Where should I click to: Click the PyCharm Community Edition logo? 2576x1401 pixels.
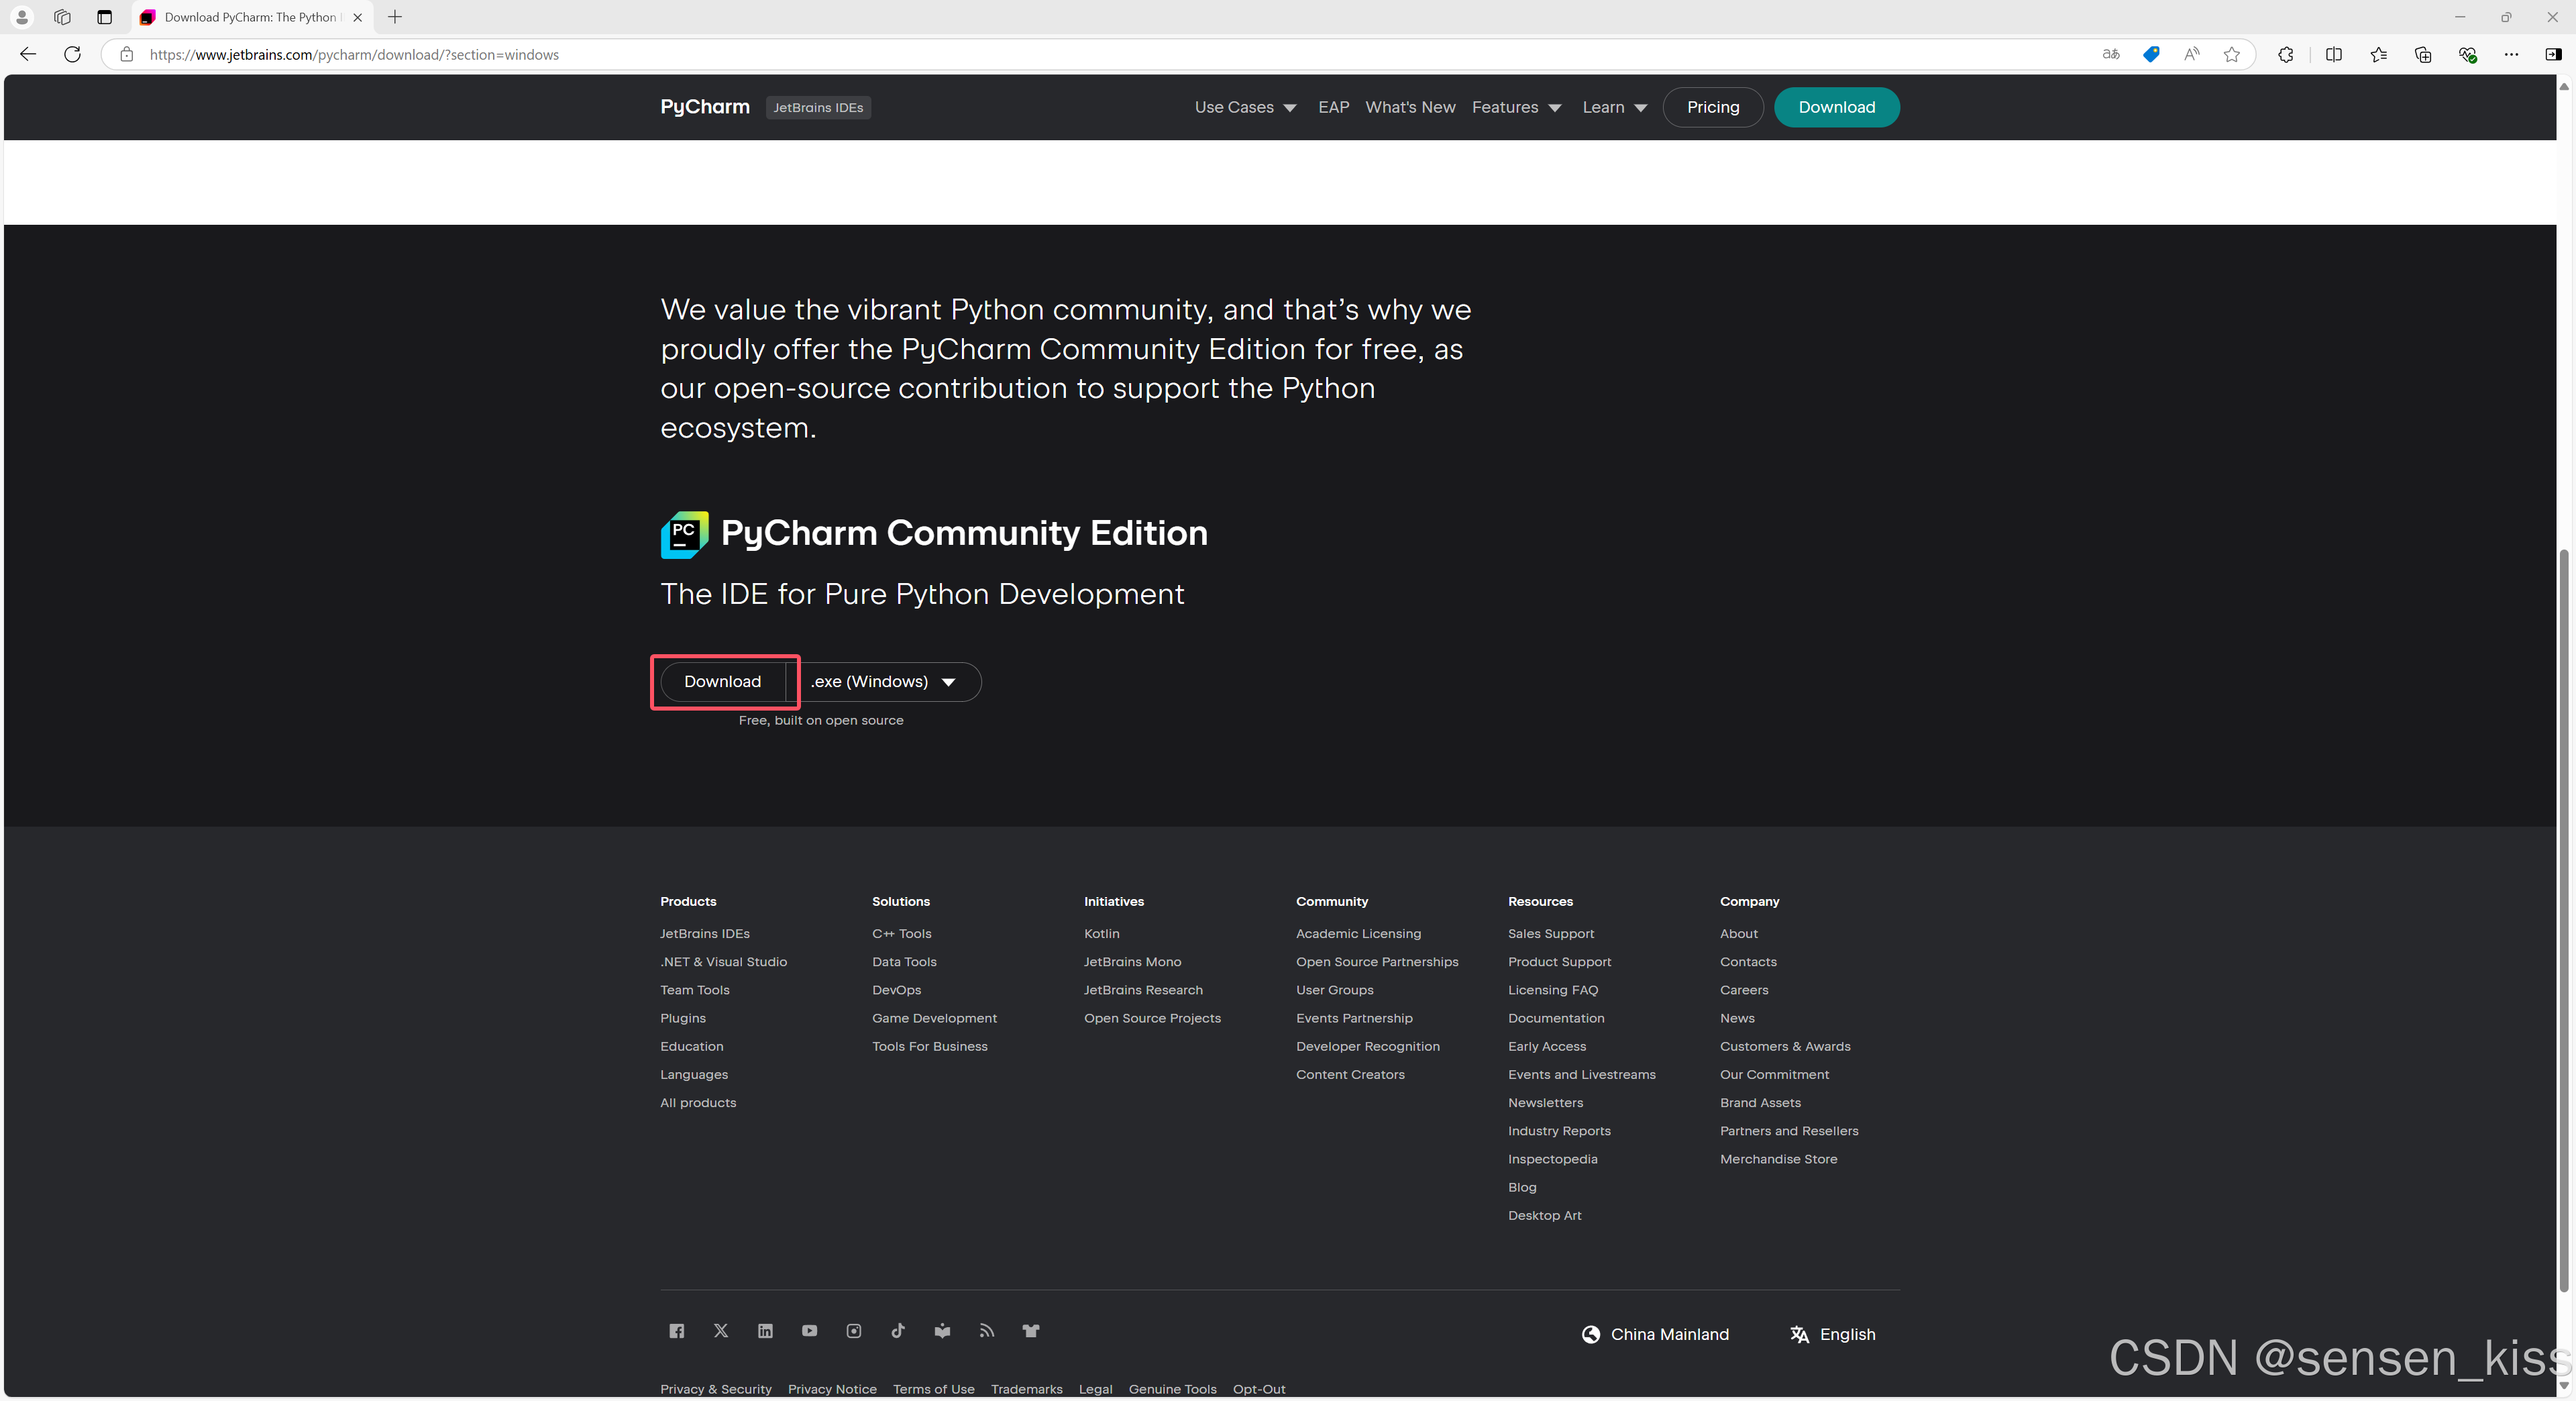684,535
